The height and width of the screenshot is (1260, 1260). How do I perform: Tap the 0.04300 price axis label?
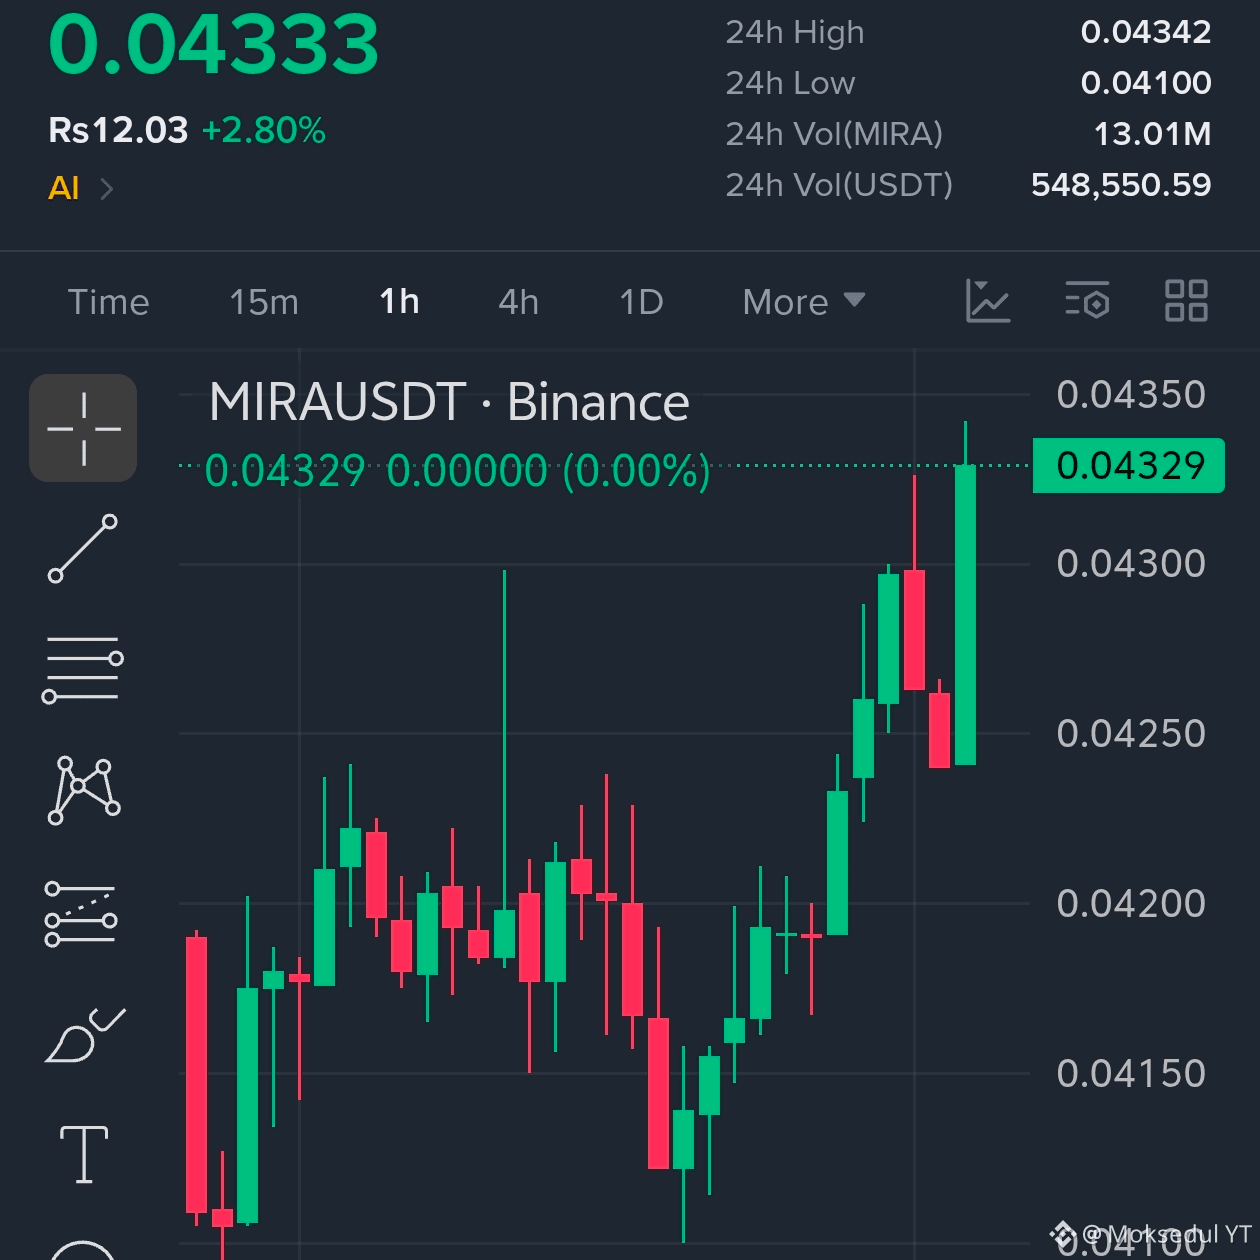coord(1131,564)
